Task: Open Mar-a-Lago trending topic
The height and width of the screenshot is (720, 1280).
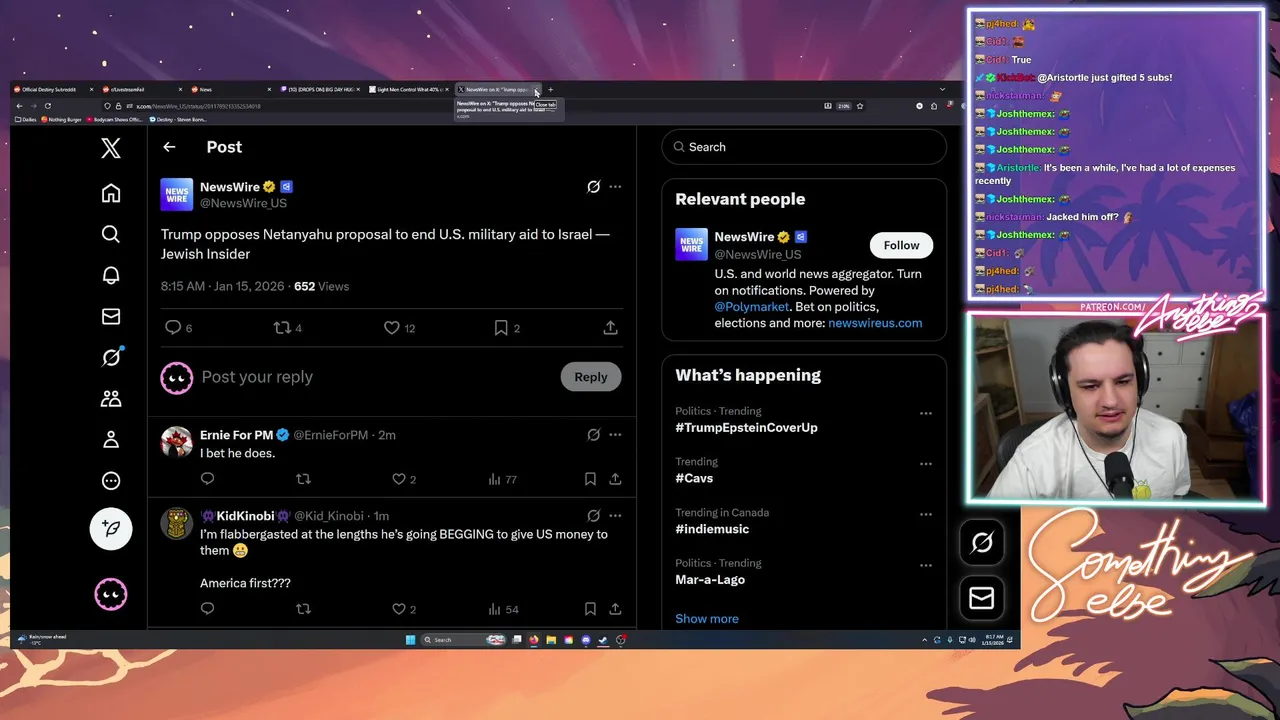Action: pos(710,579)
